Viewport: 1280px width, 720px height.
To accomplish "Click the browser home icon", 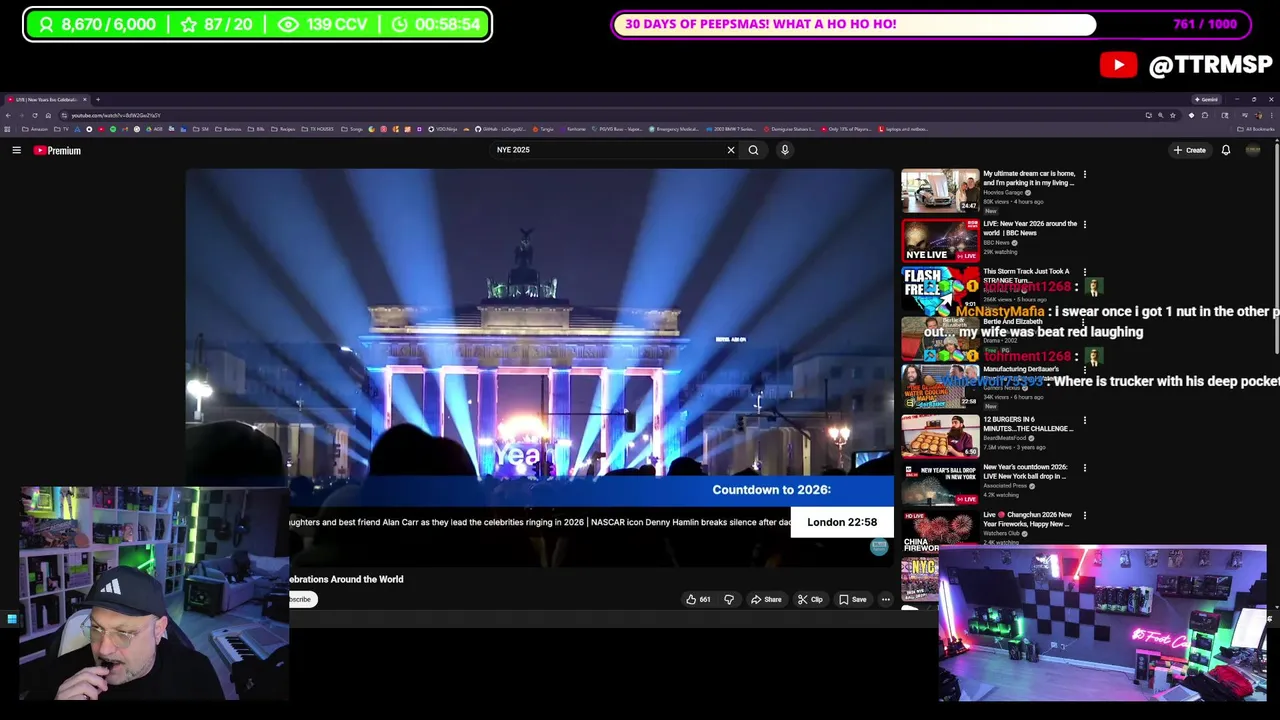I will (48, 115).
